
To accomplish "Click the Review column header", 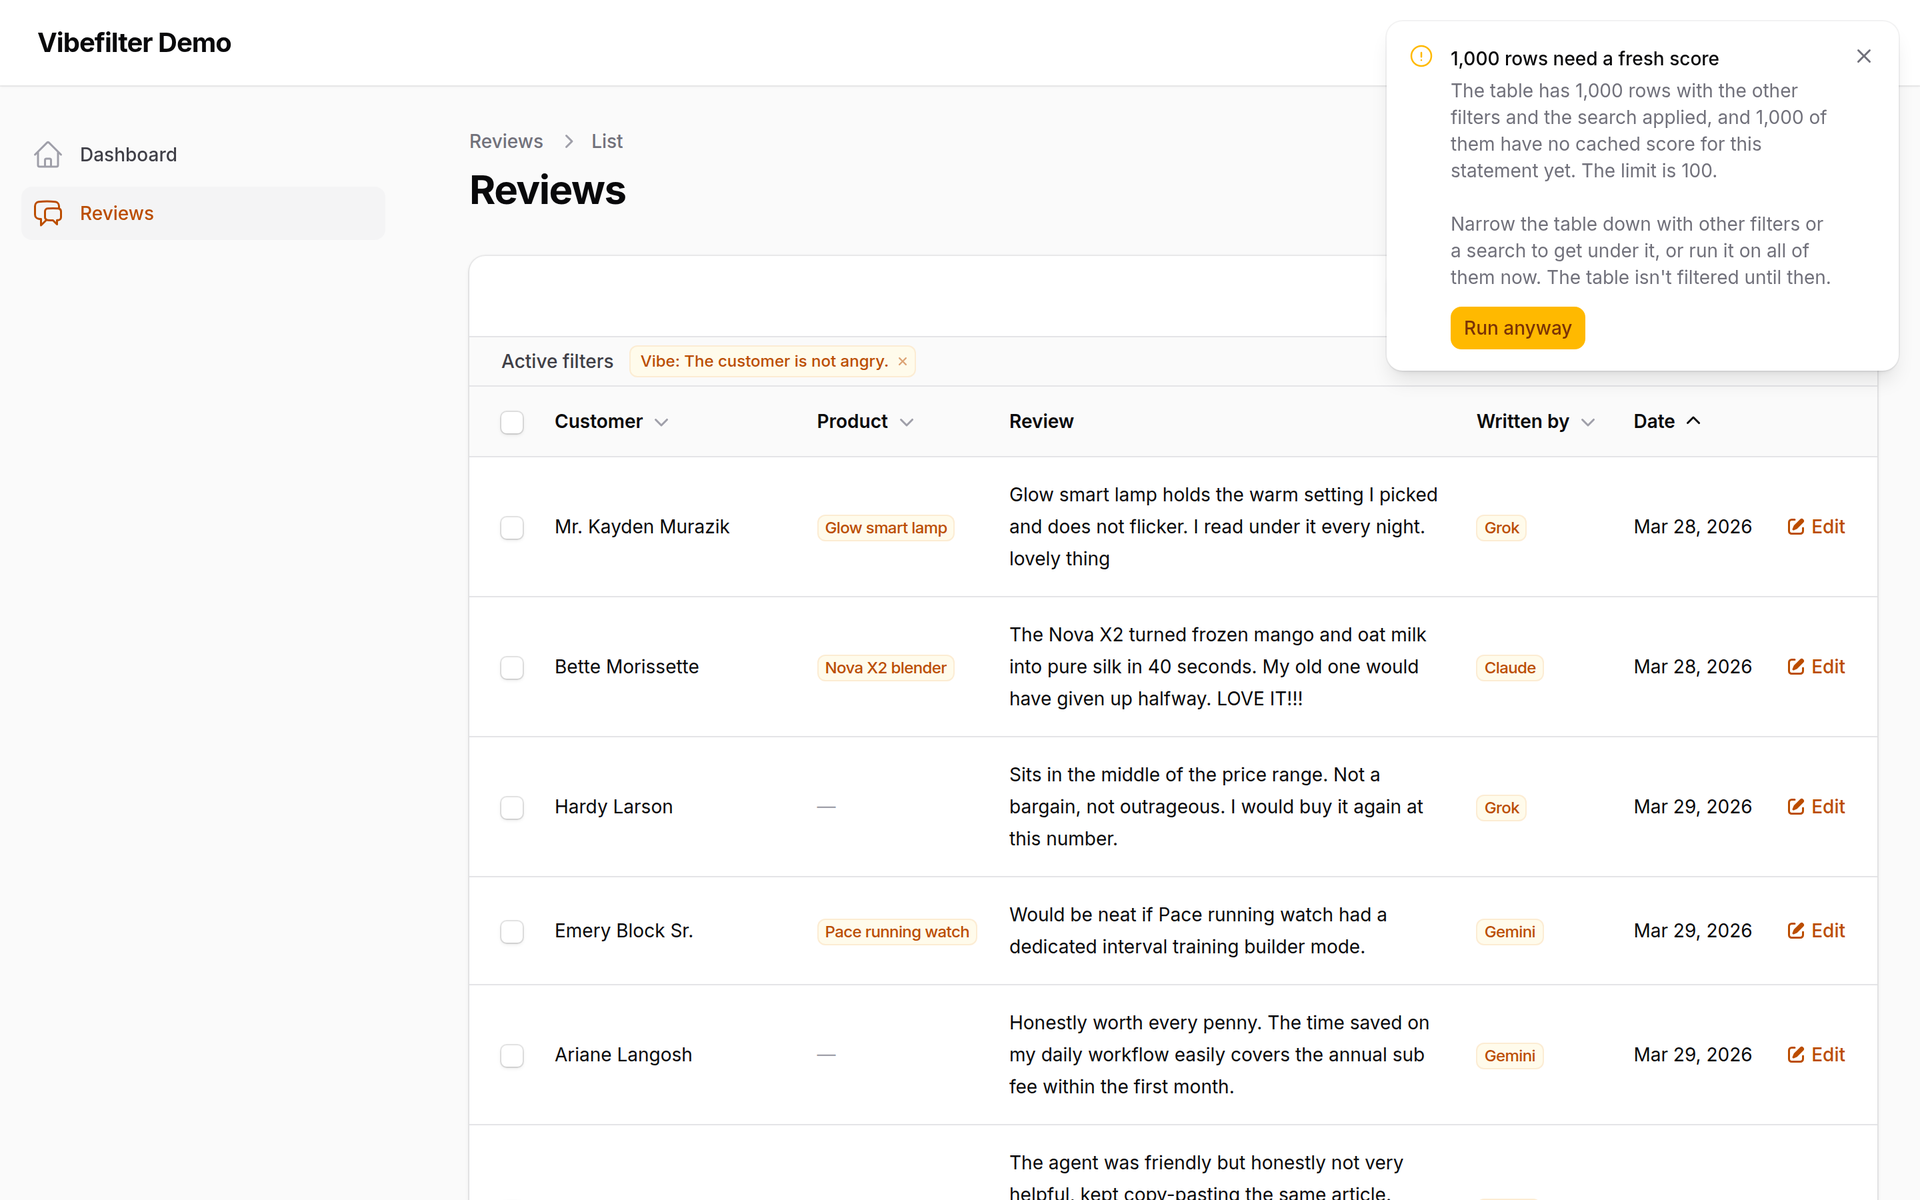I will click(x=1041, y=422).
